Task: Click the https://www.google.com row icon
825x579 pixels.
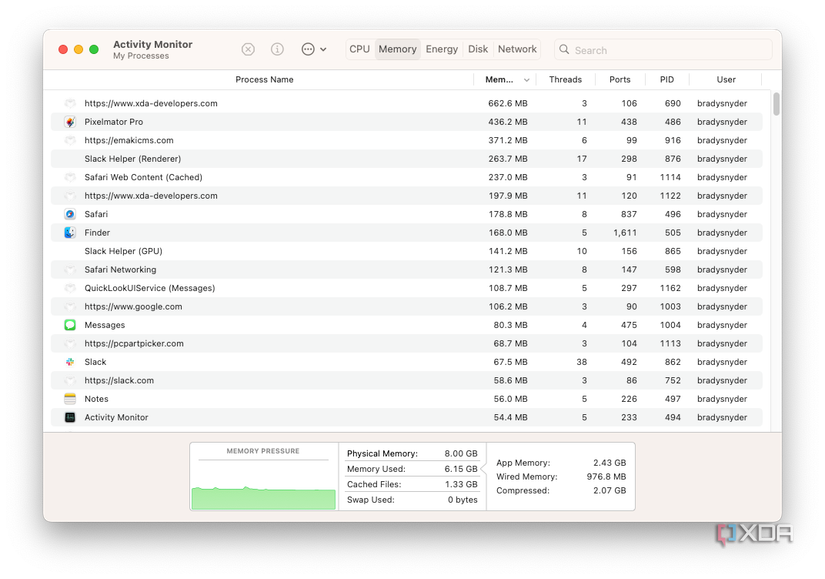Action: 70,306
